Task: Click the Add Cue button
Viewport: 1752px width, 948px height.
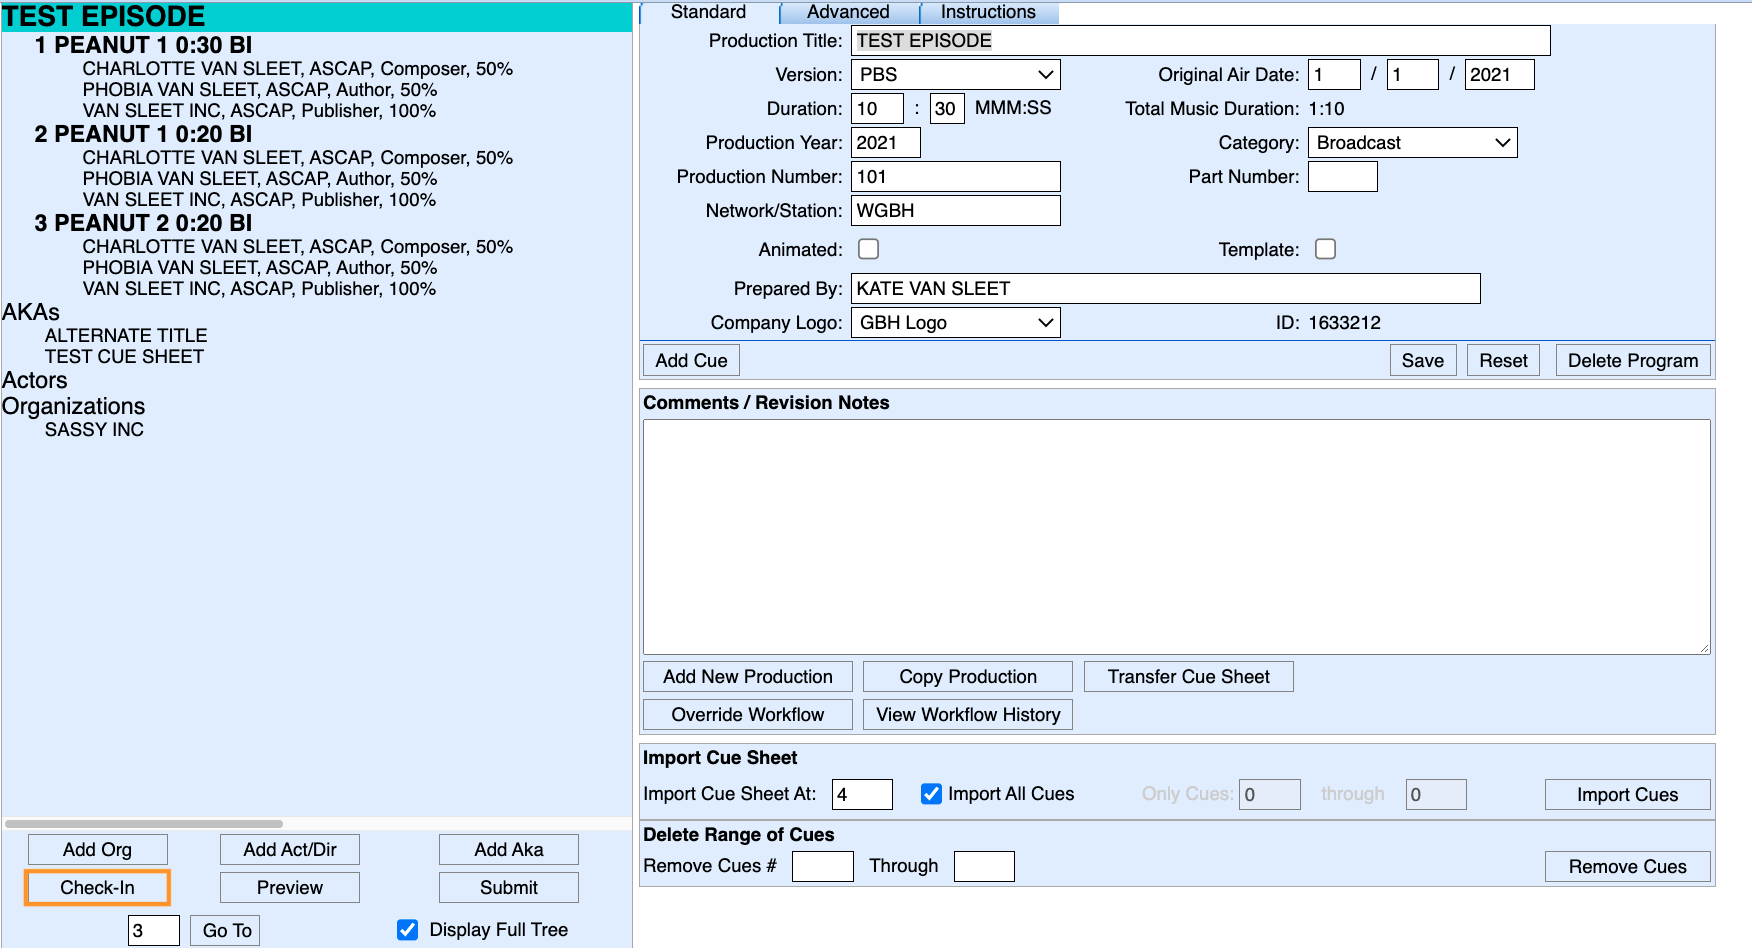Action: (x=691, y=361)
